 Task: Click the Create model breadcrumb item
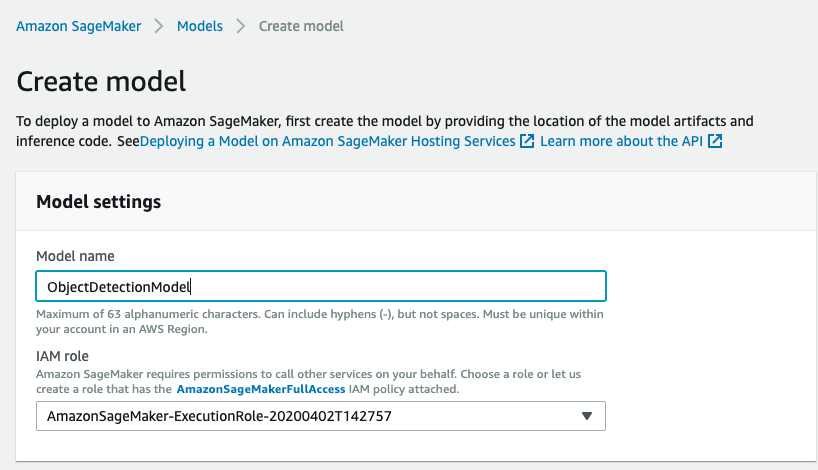click(x=301, y=26)
